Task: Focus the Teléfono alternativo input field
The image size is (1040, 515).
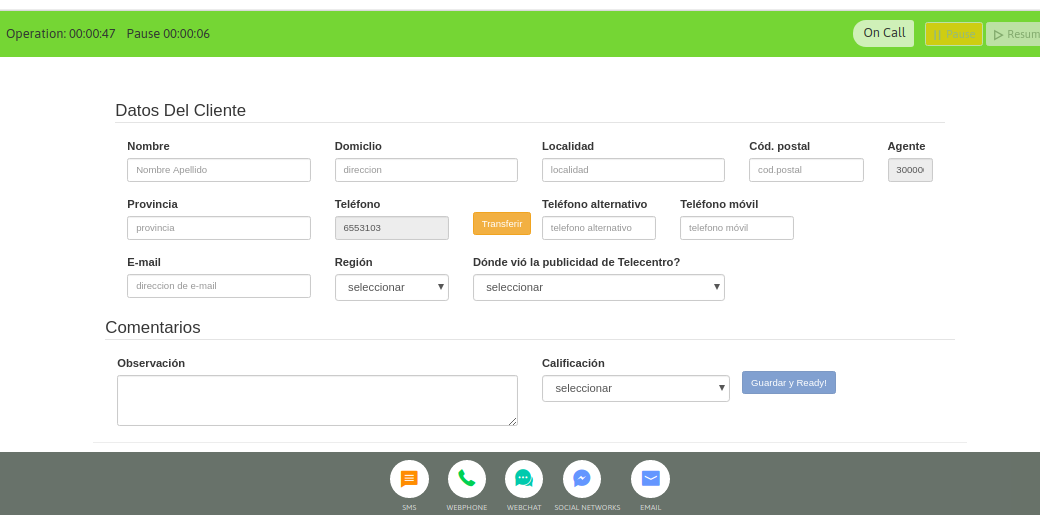Action: 599,228
